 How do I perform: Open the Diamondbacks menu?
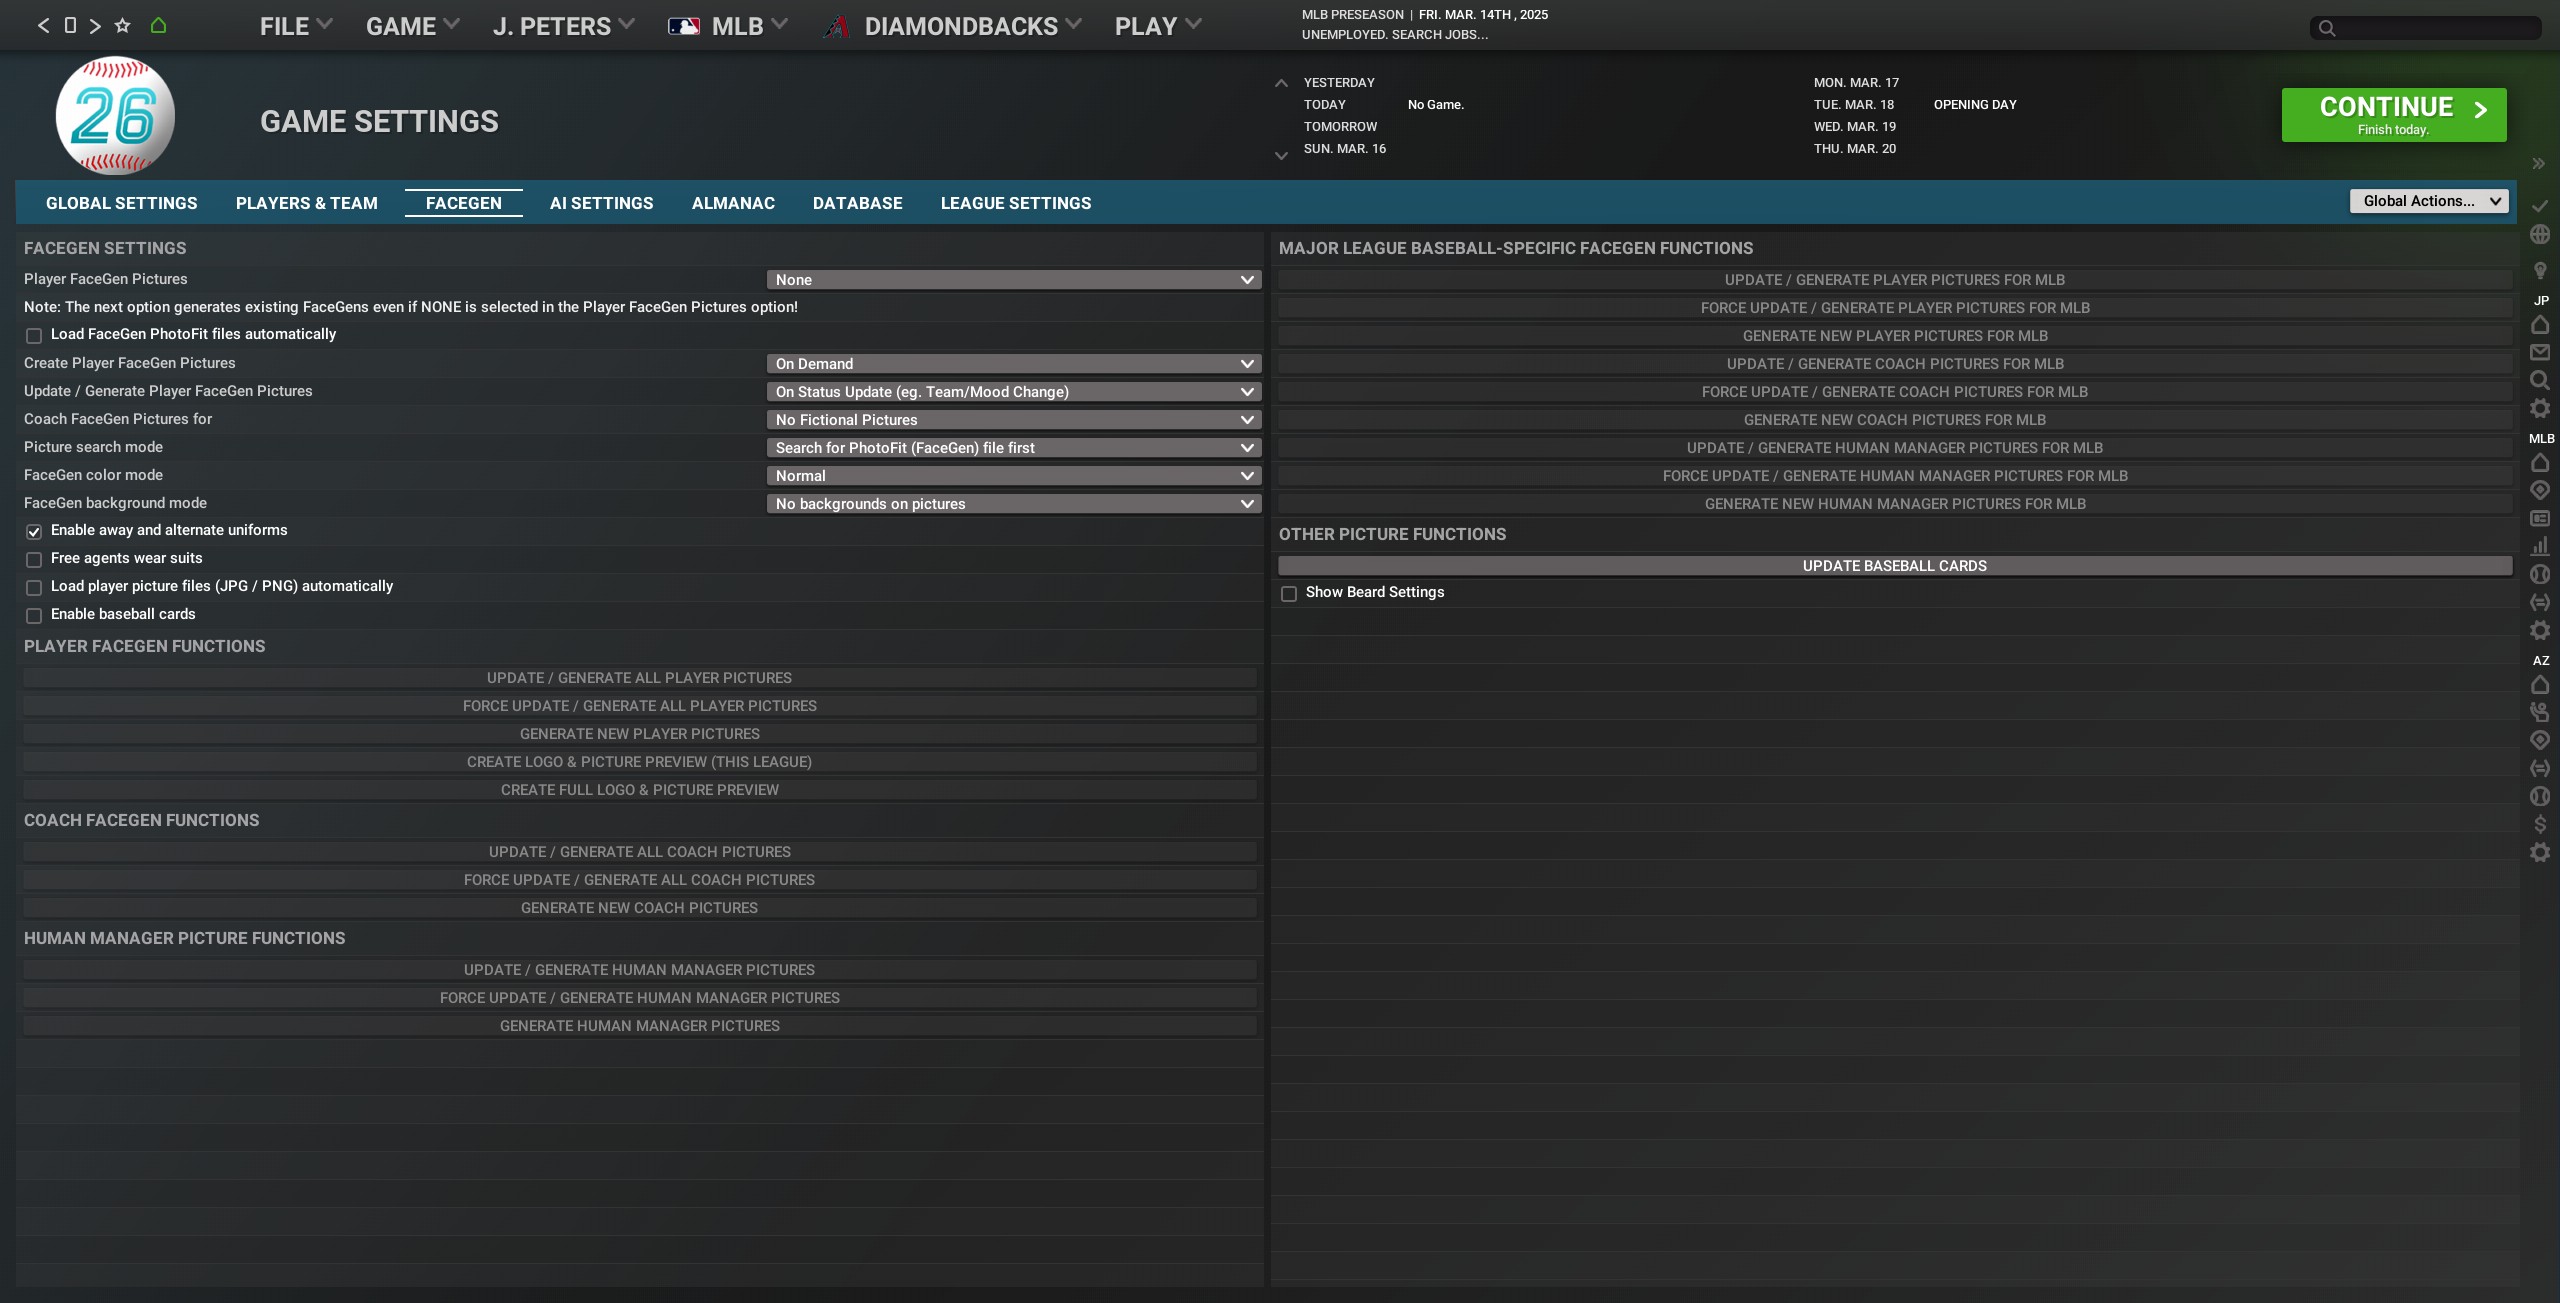(x=960, y=27)
